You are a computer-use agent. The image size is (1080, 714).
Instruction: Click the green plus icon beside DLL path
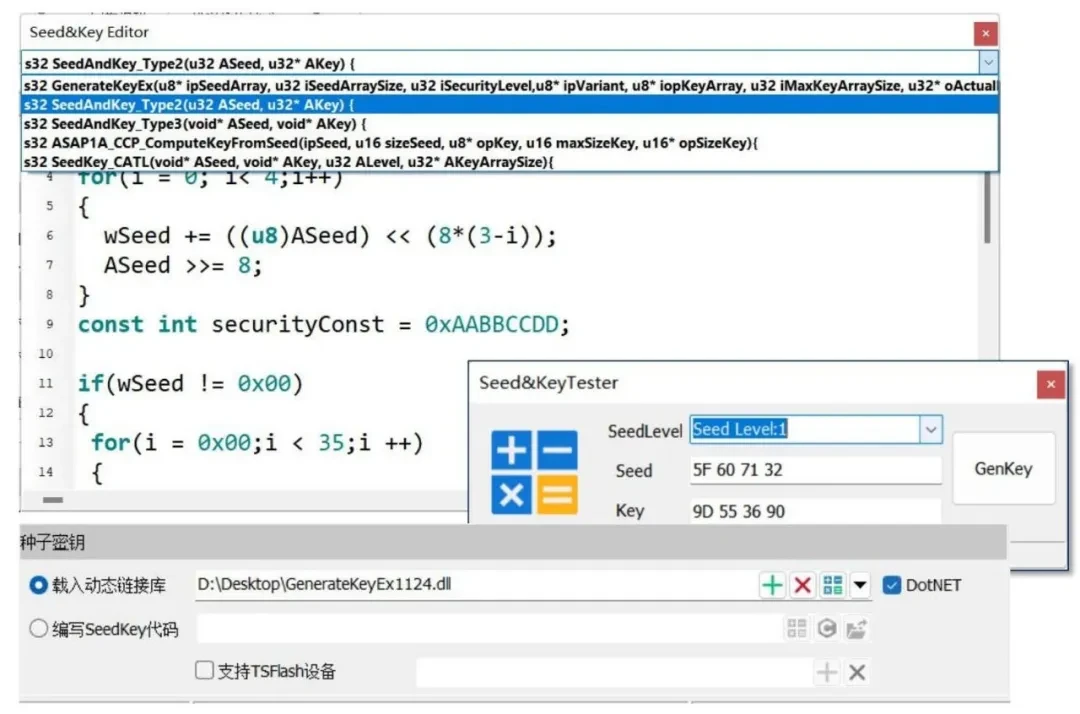[772, 586]
